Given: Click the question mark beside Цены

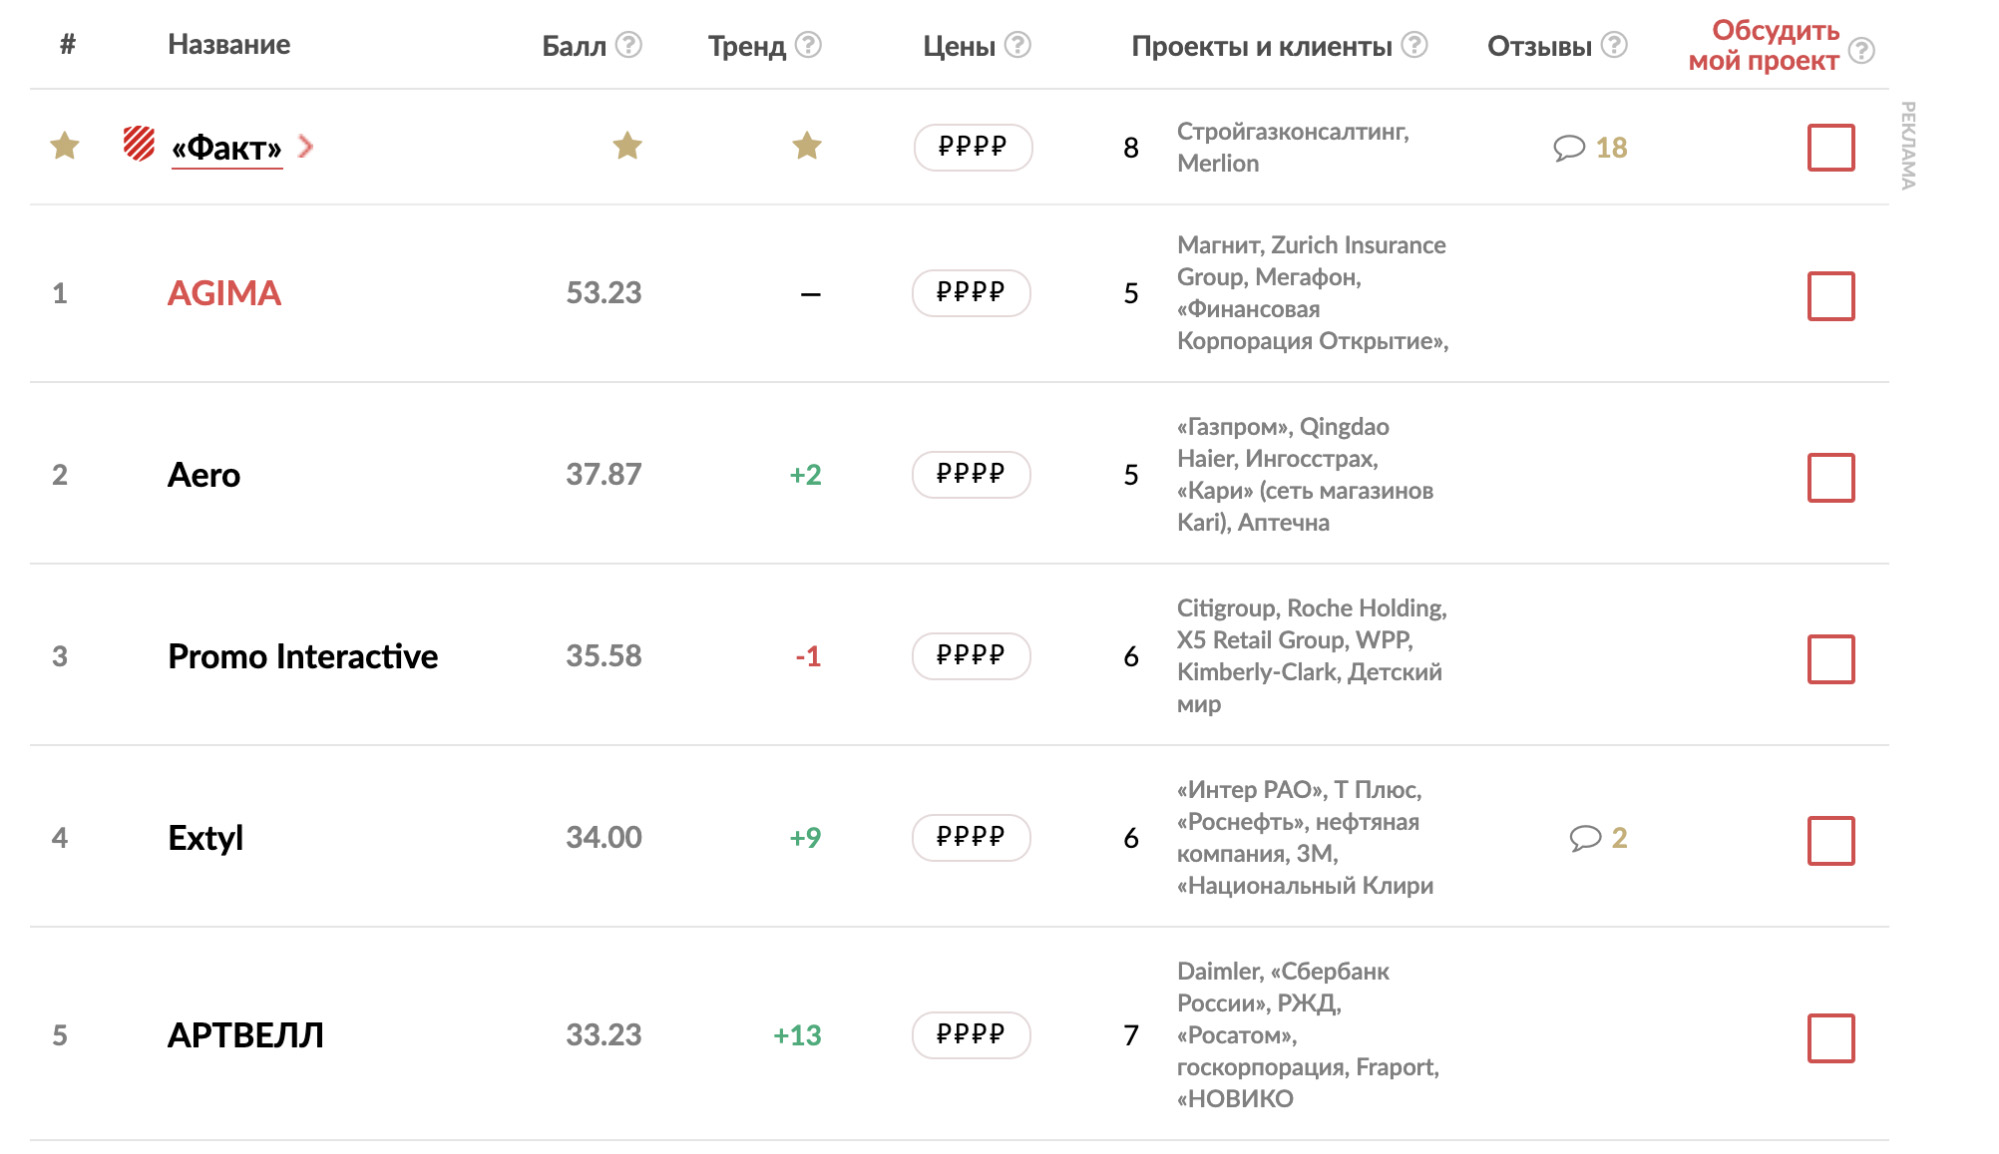Looking at the screenshot, I should (x=1017, y=45).
